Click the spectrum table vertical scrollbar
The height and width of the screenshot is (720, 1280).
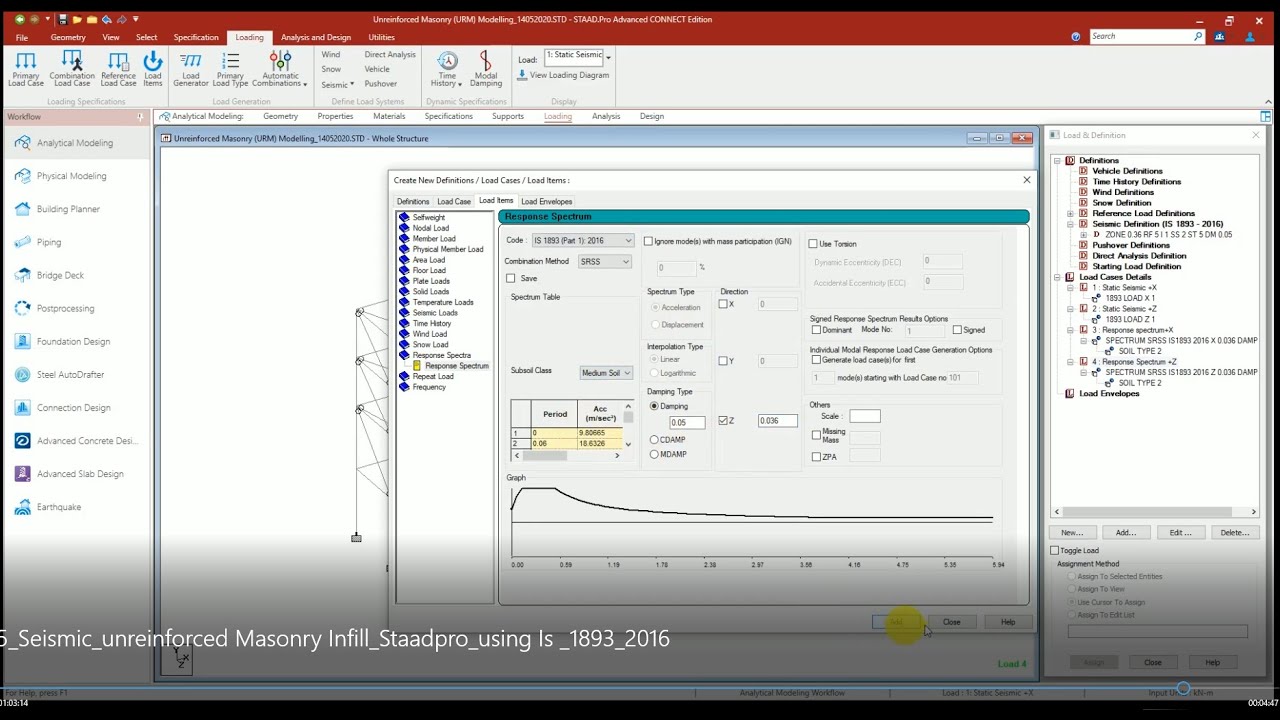(628, 425)
